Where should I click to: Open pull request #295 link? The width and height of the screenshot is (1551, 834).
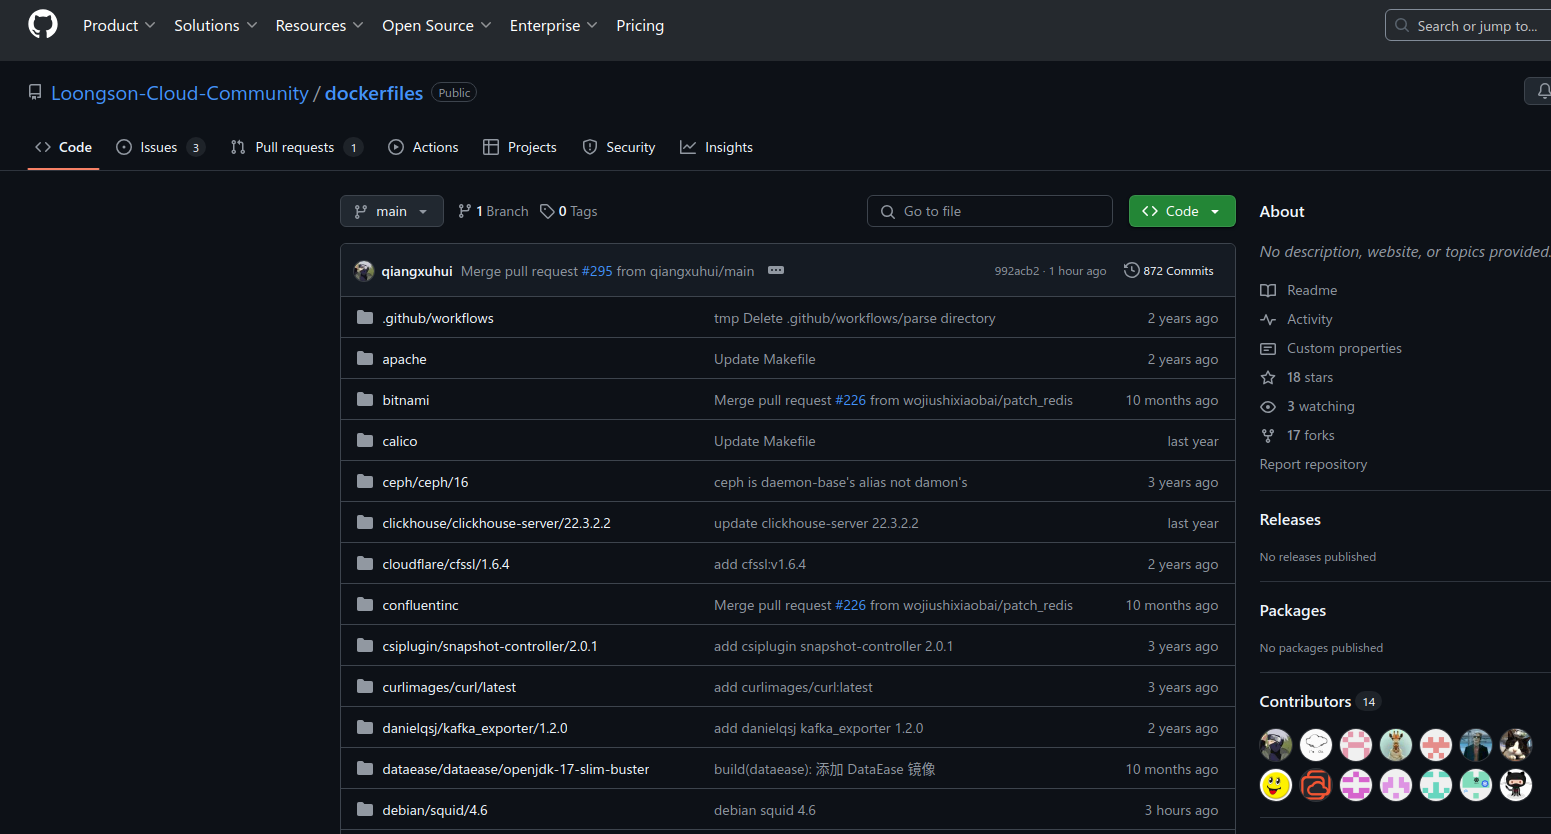pyautogui.click(x=597, y=271)
